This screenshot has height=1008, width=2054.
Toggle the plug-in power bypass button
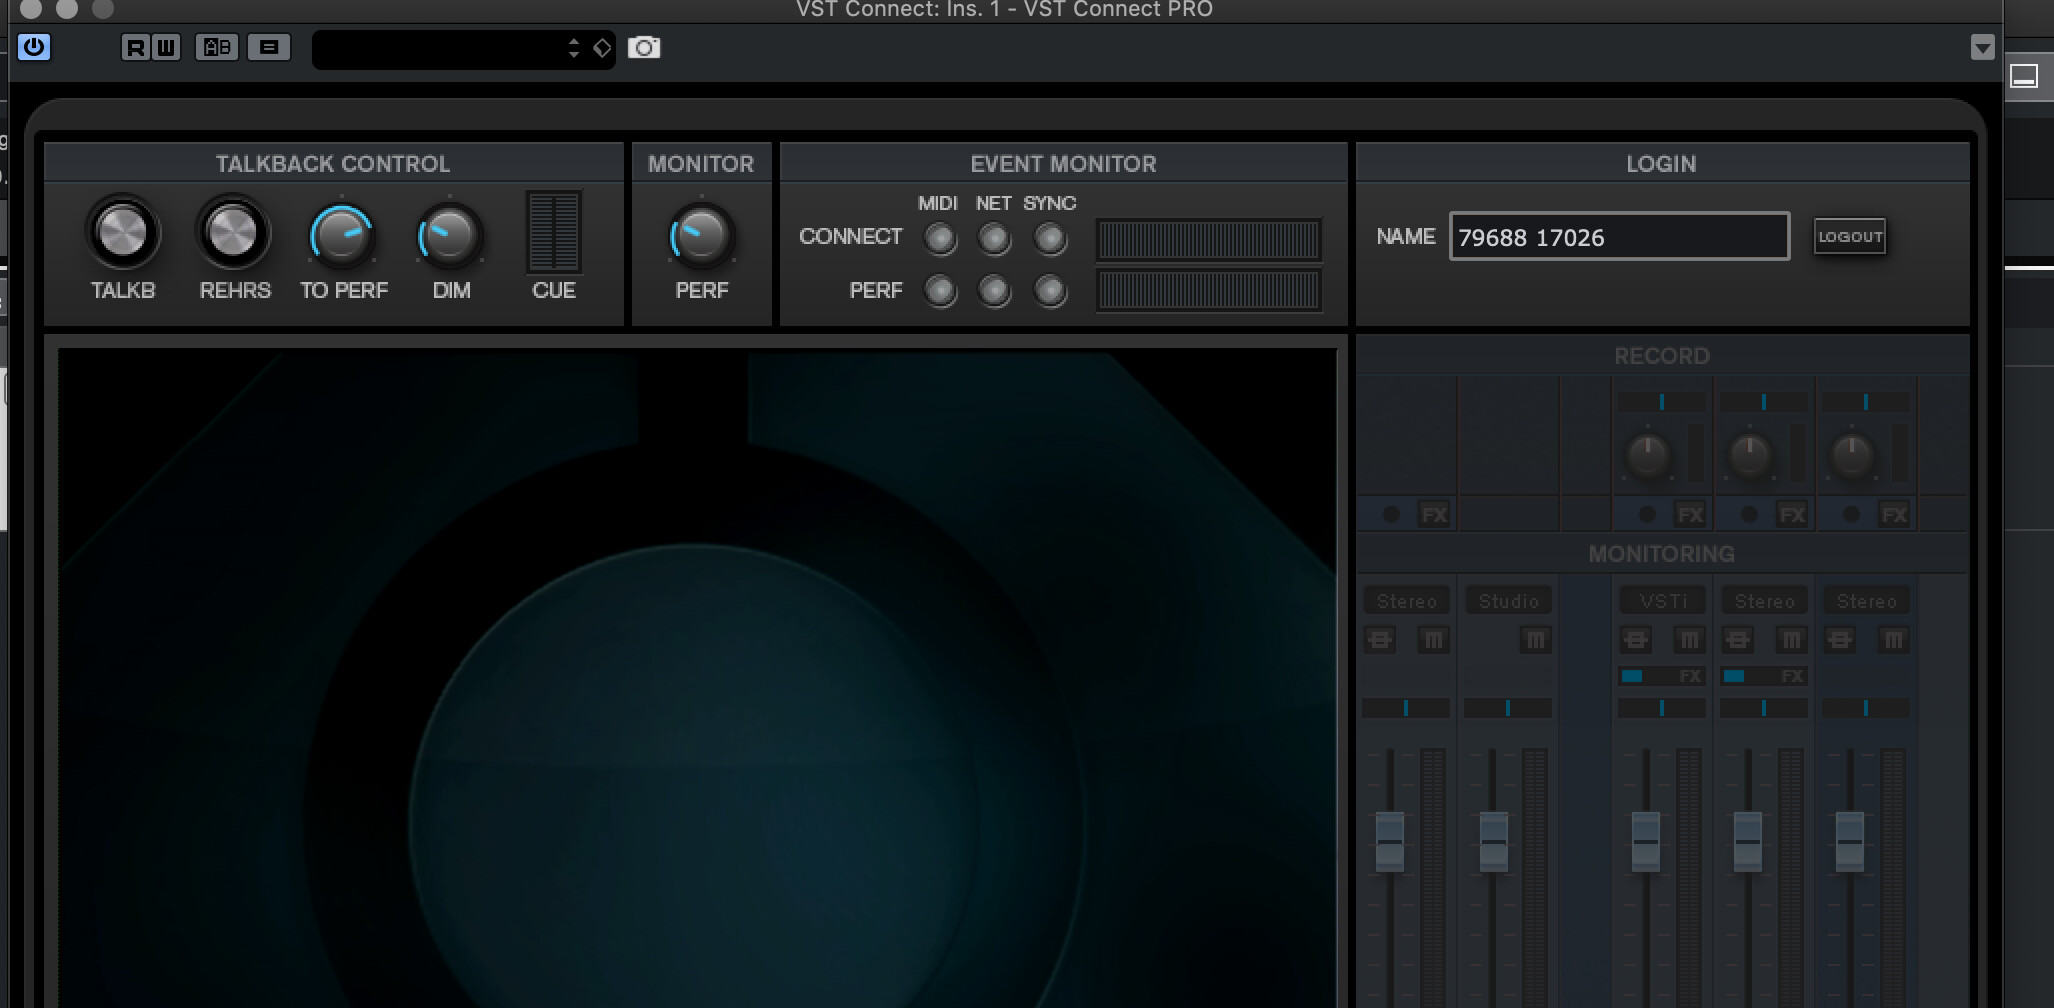34,47
